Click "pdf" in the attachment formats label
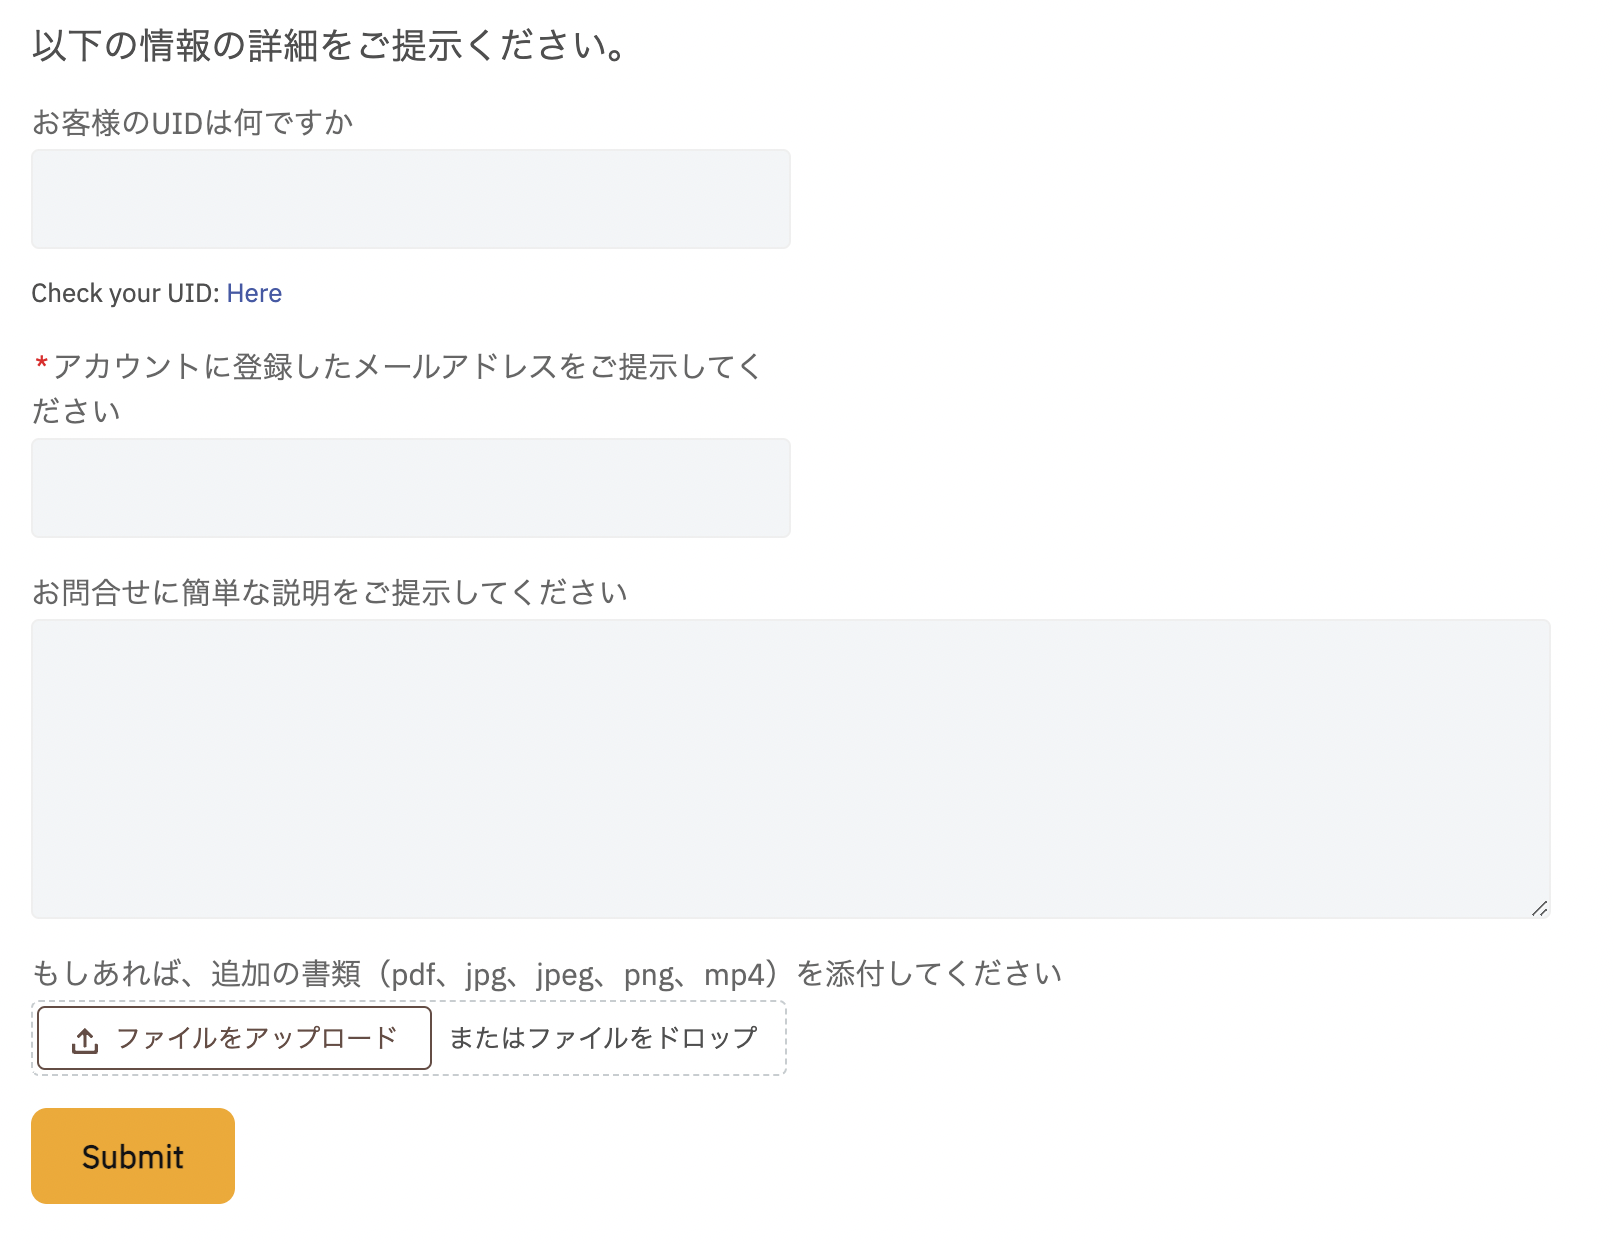This screenshot has height=1244, width=1614. pyautogui.click(x=413, y=974)
